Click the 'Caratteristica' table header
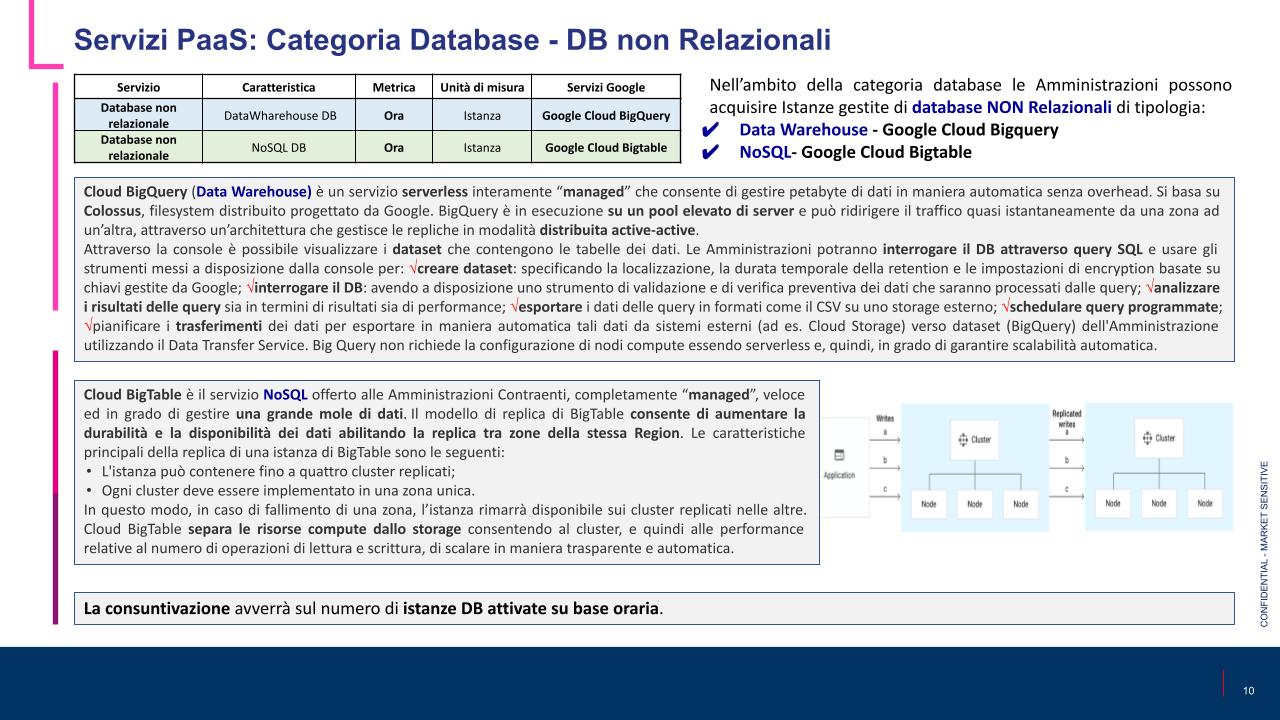Image resolution: width=1280 pixels, height=720 pixels. pos(279,88)
